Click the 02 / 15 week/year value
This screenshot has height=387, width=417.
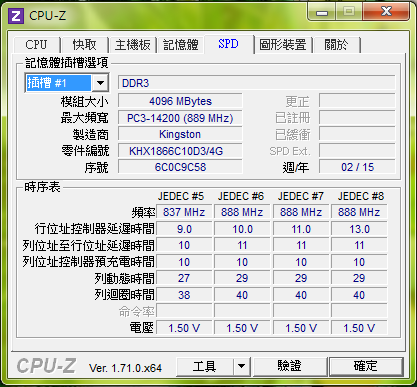coord(357,167)
